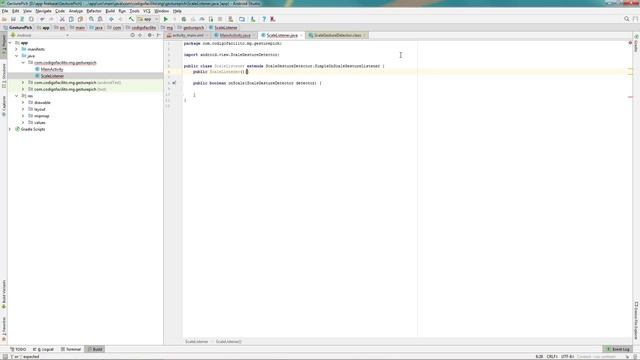
Task: Open the TODO tool window
Action: [x=18, y=349]
